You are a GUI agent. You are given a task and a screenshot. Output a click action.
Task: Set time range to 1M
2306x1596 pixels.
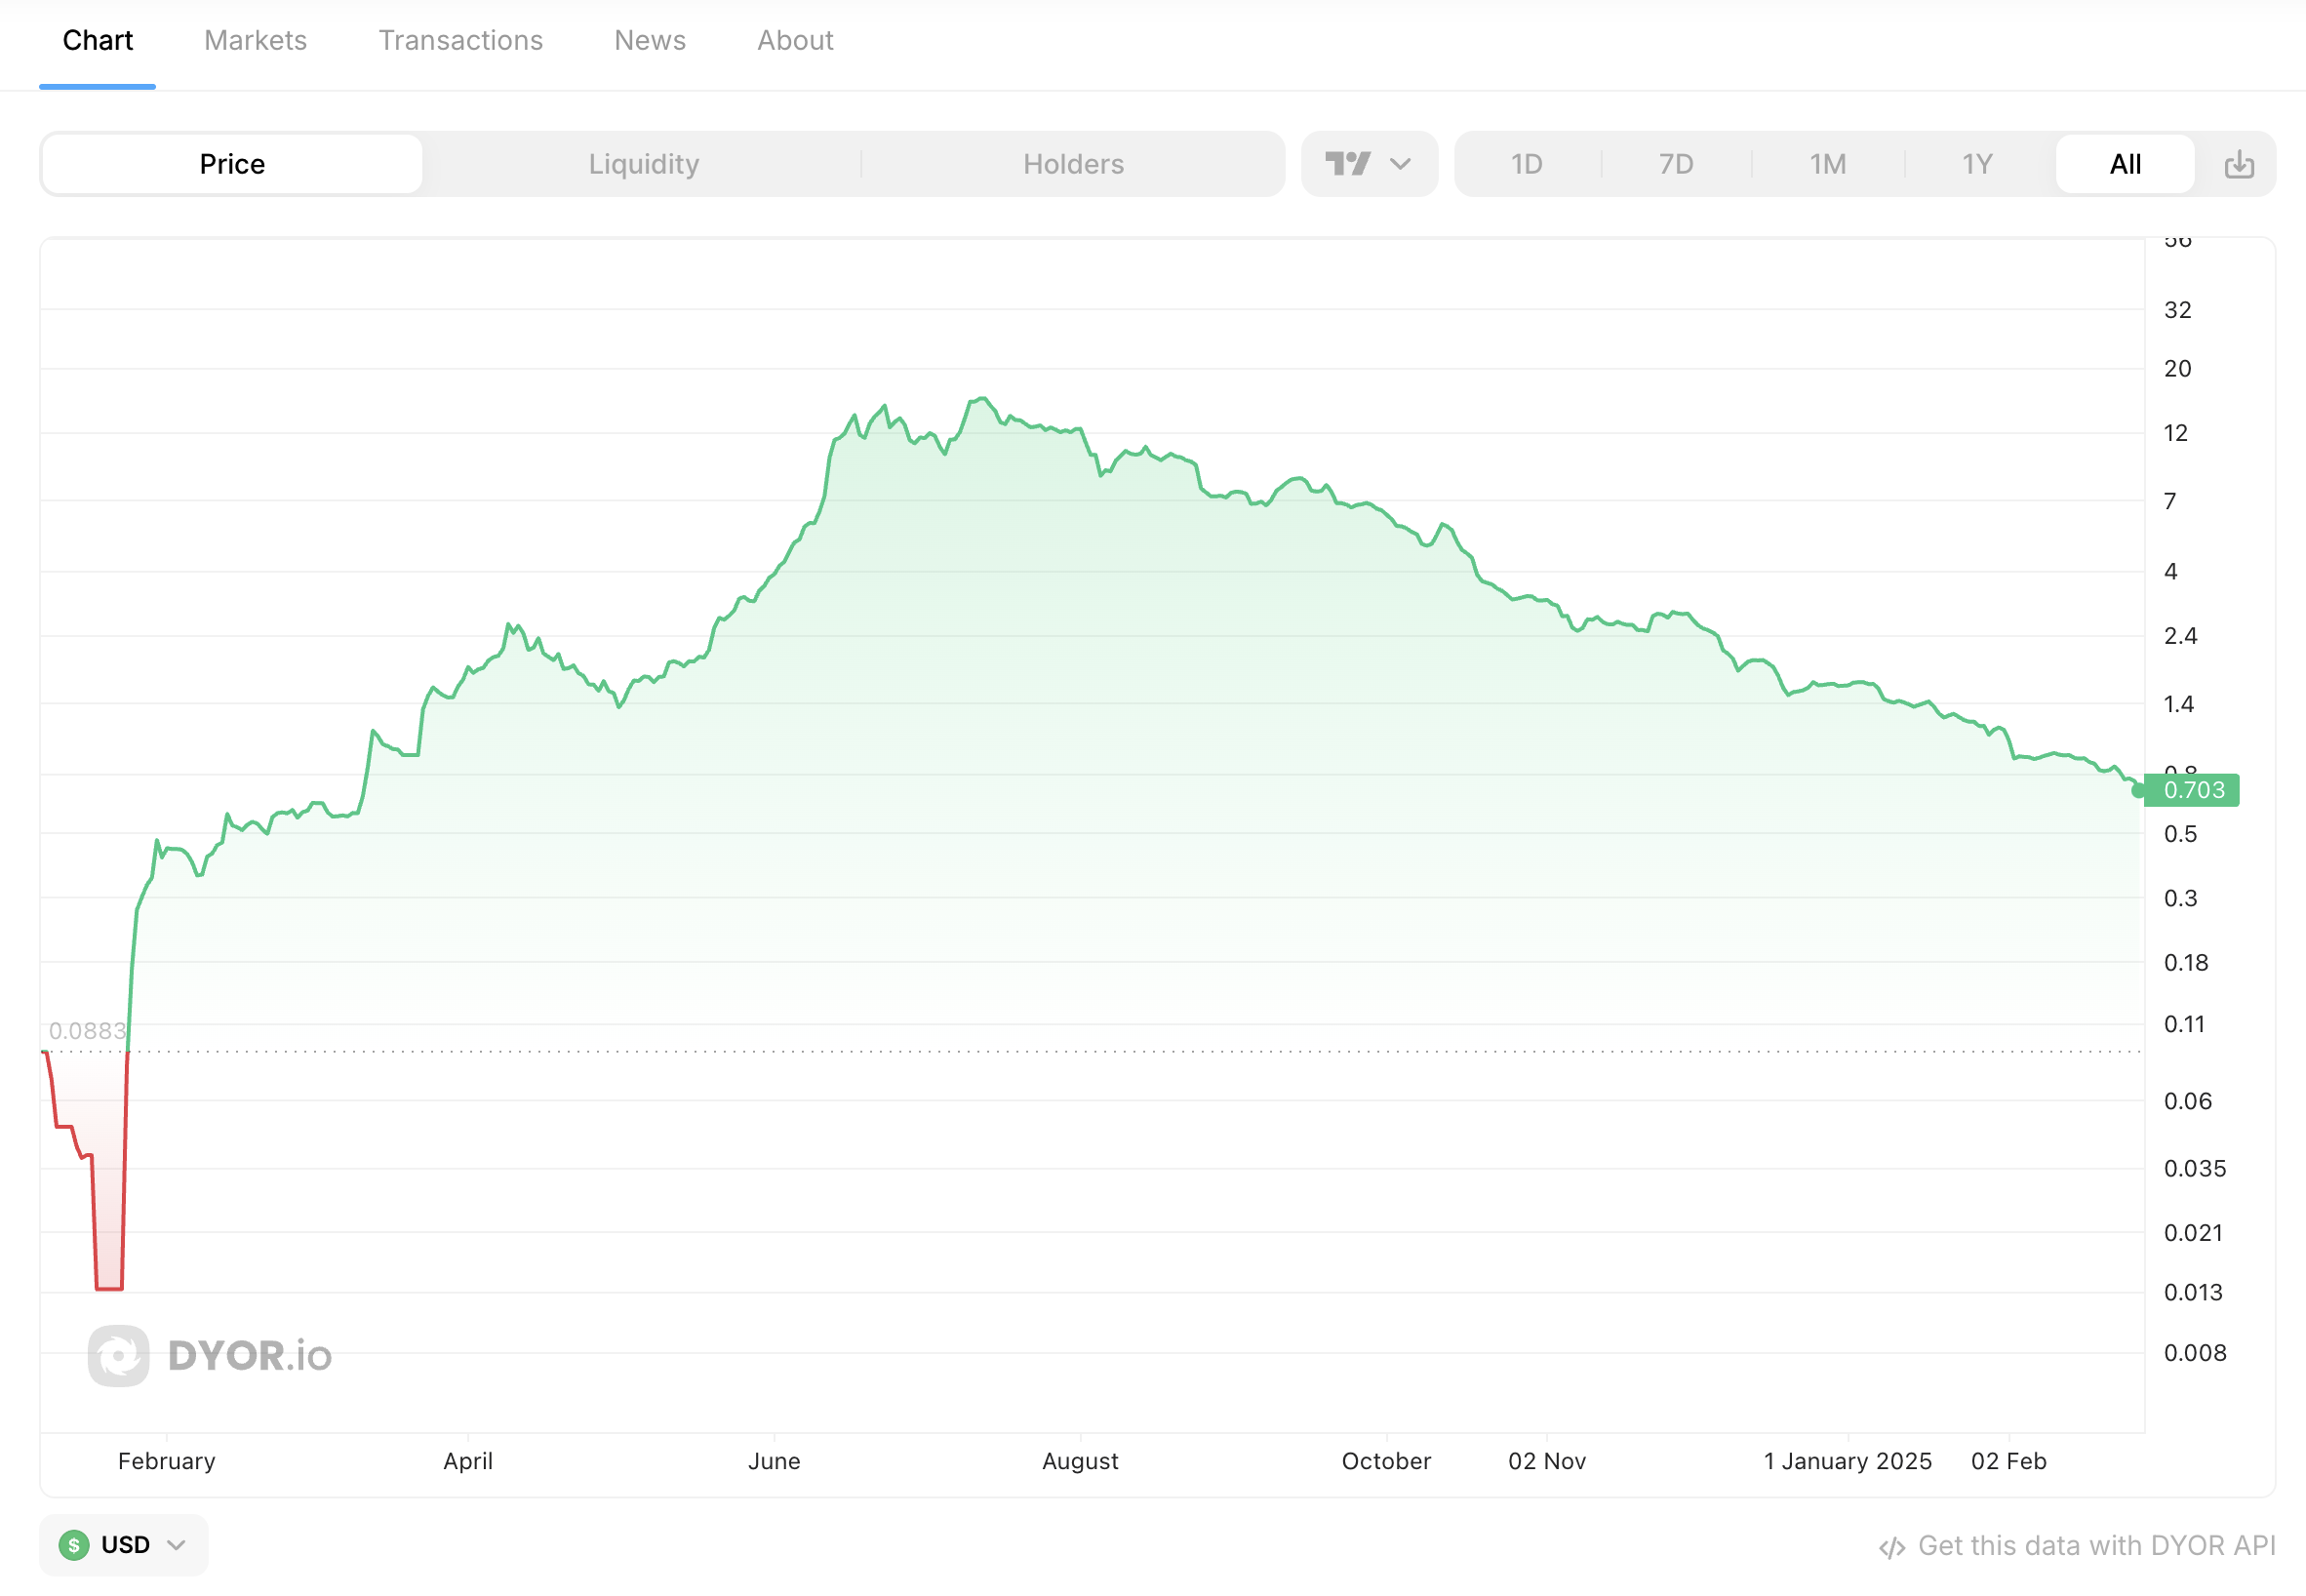point(1827,164)
